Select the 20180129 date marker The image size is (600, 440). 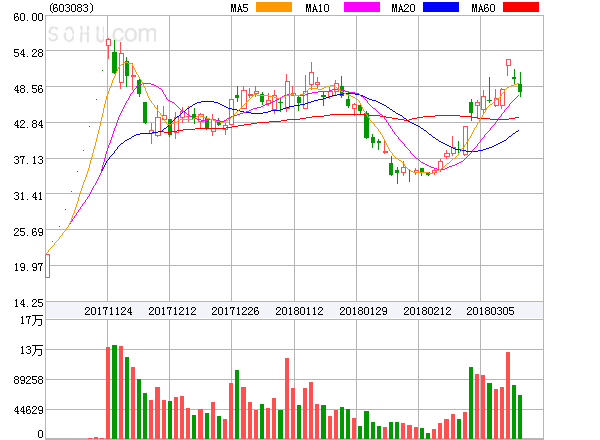(363, 311)
